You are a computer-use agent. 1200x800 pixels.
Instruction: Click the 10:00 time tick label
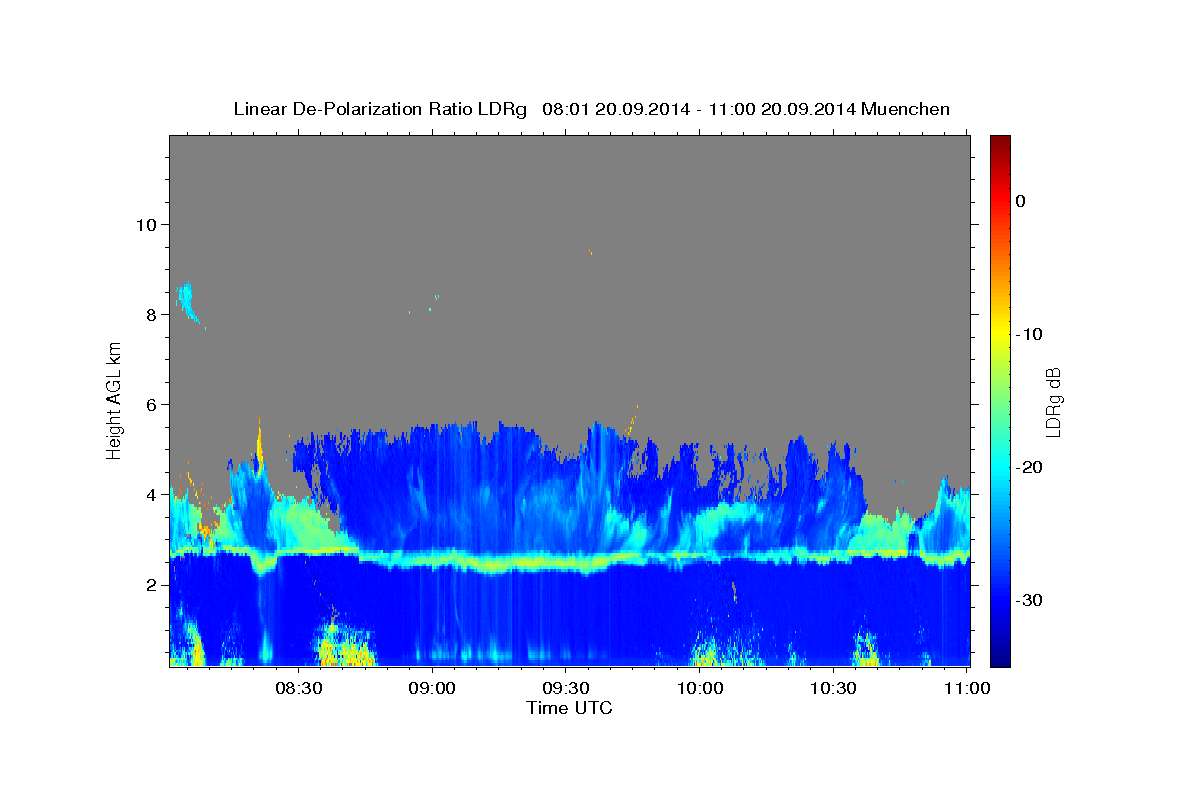click(700, 689)
